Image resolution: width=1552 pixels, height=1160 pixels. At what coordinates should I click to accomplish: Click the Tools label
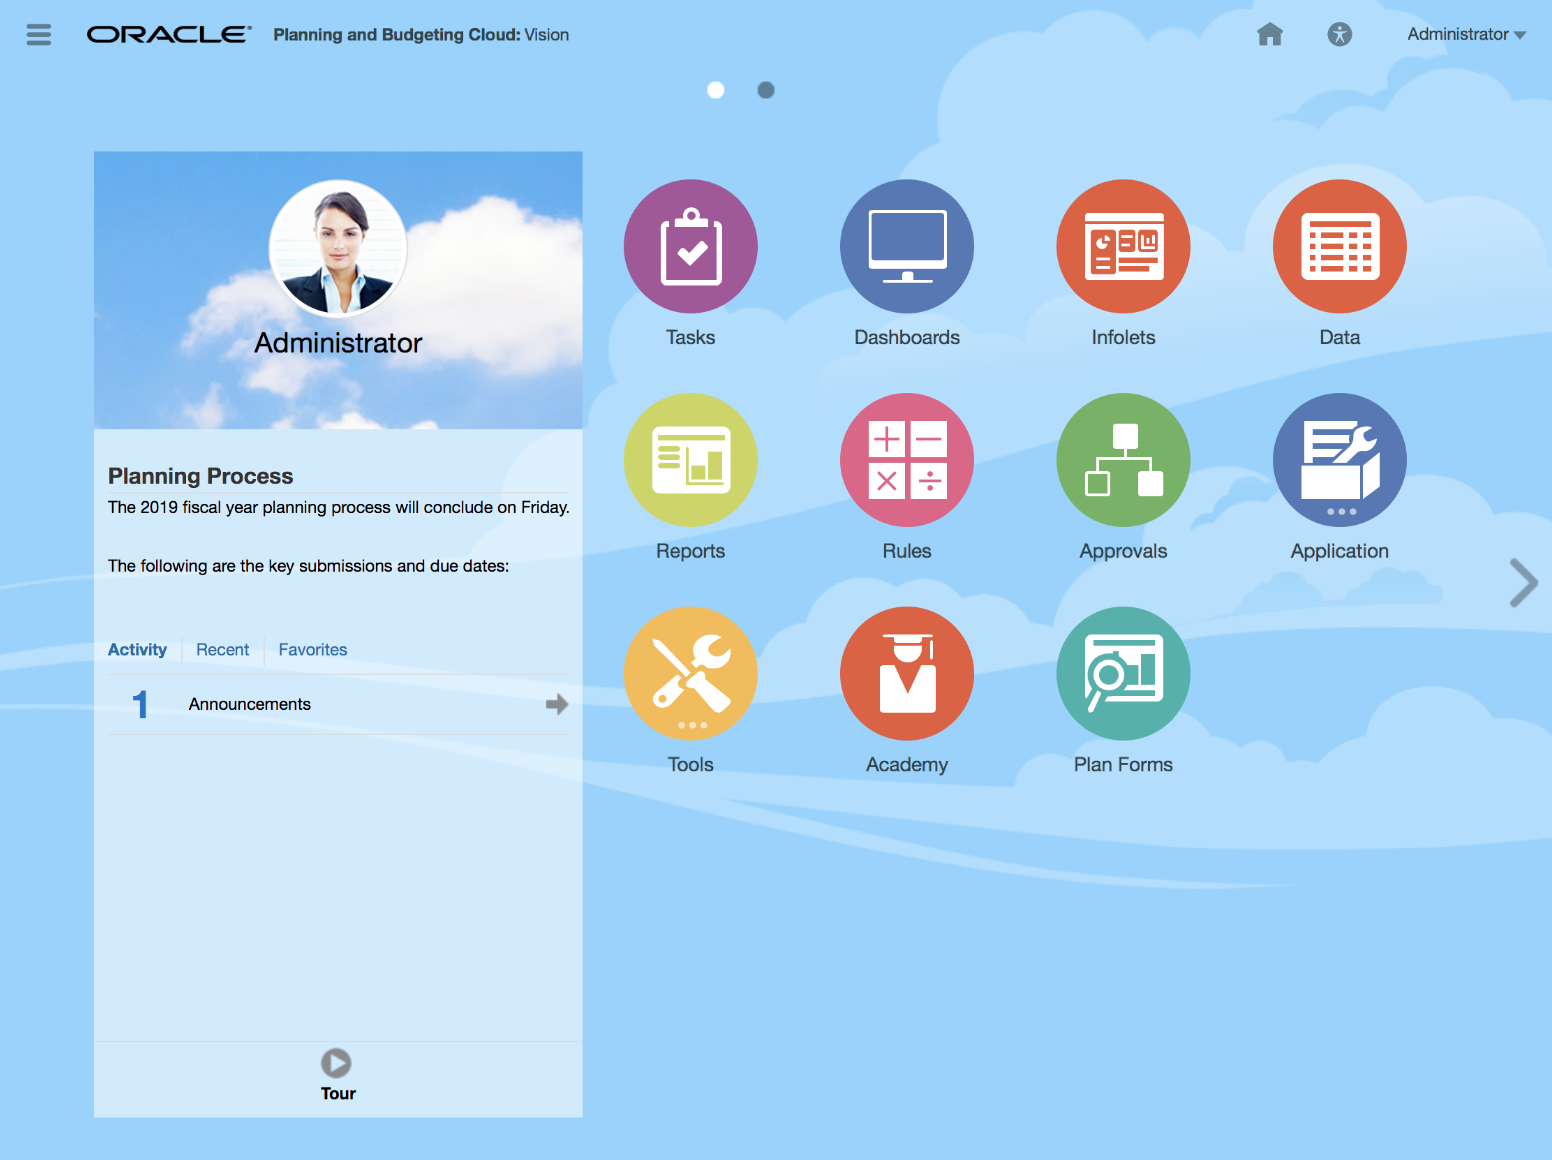[691, 765]
